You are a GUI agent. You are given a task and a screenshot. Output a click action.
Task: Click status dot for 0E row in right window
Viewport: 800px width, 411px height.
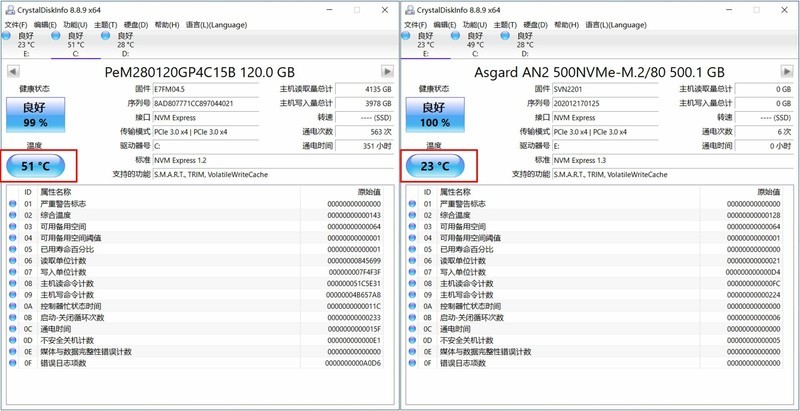click(412, 352)
